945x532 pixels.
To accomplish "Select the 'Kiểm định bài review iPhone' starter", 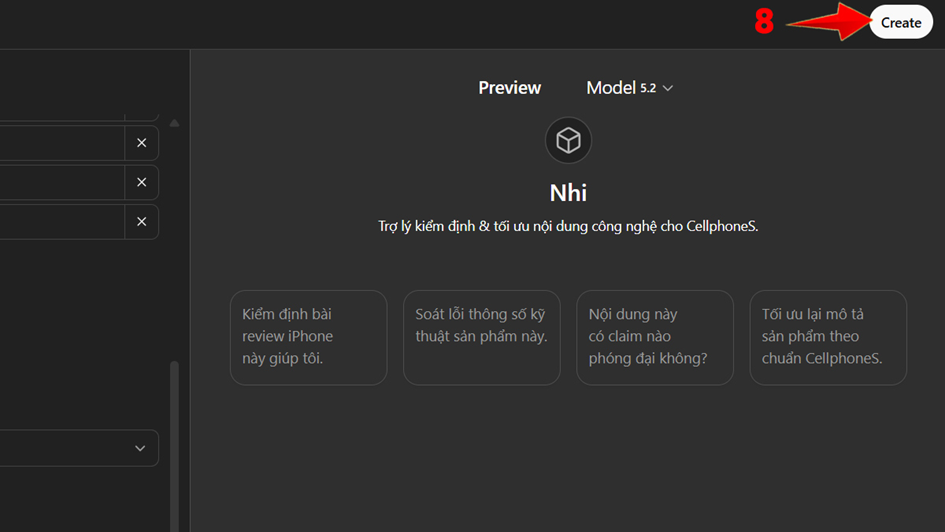I will 308,337.
